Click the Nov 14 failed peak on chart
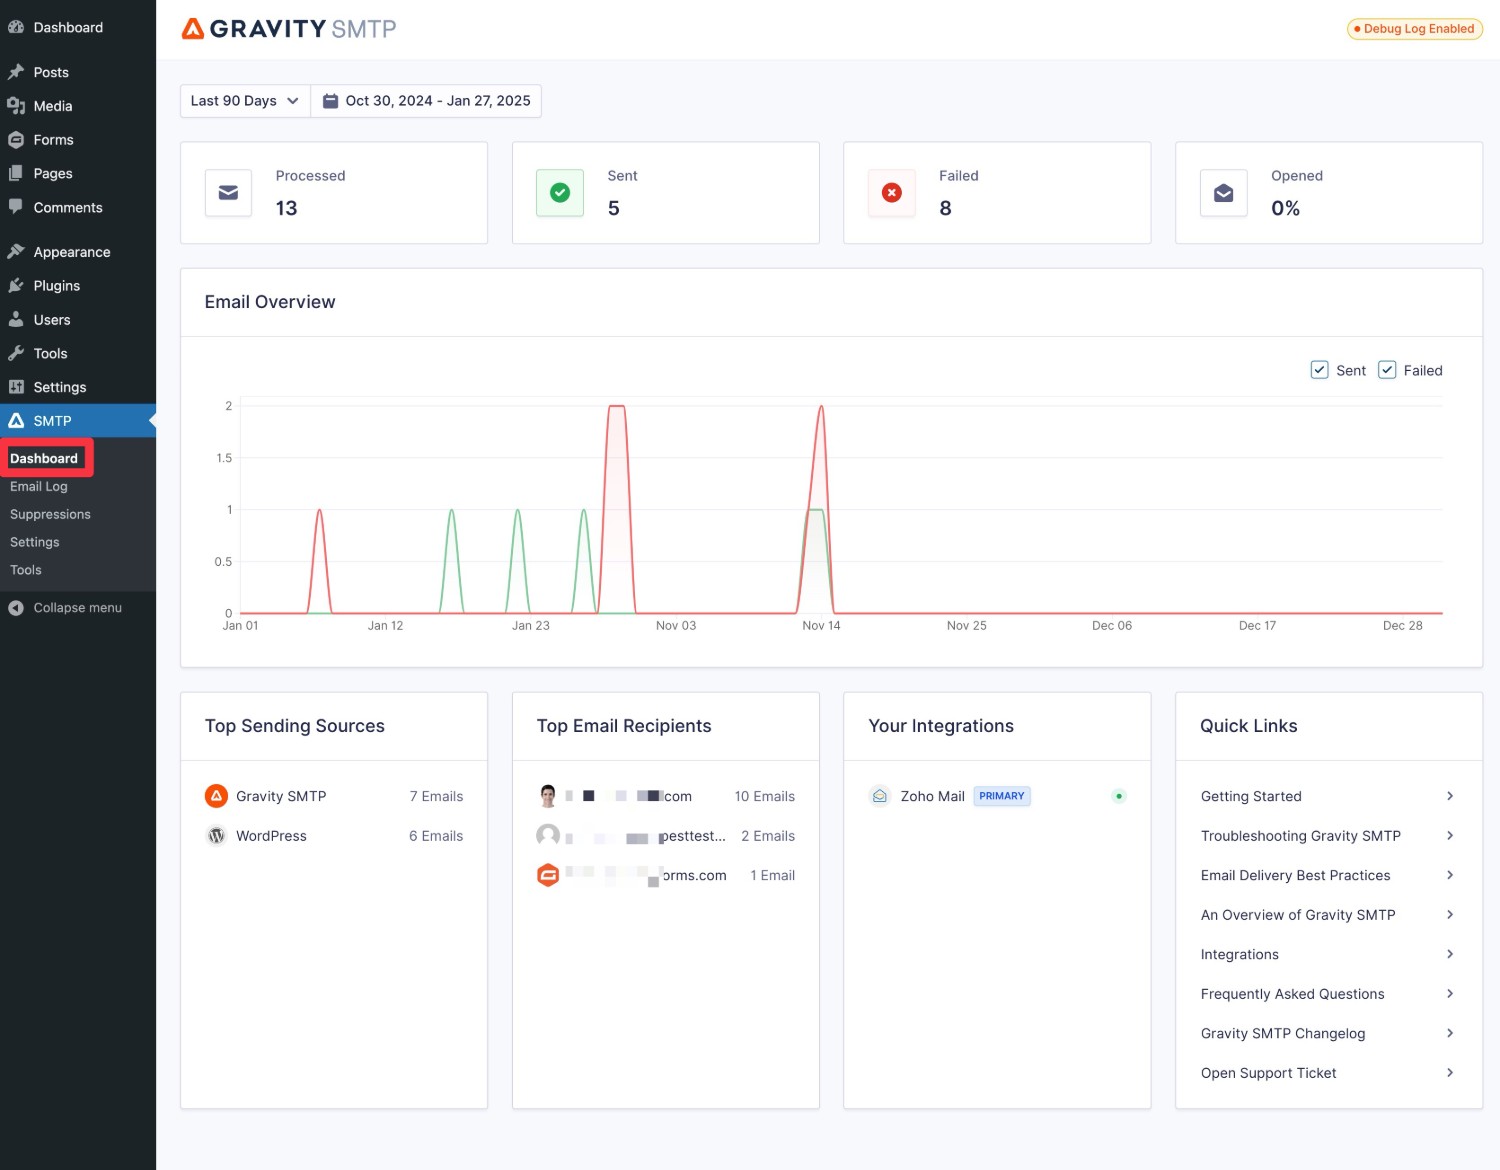 tap(821, 407)
